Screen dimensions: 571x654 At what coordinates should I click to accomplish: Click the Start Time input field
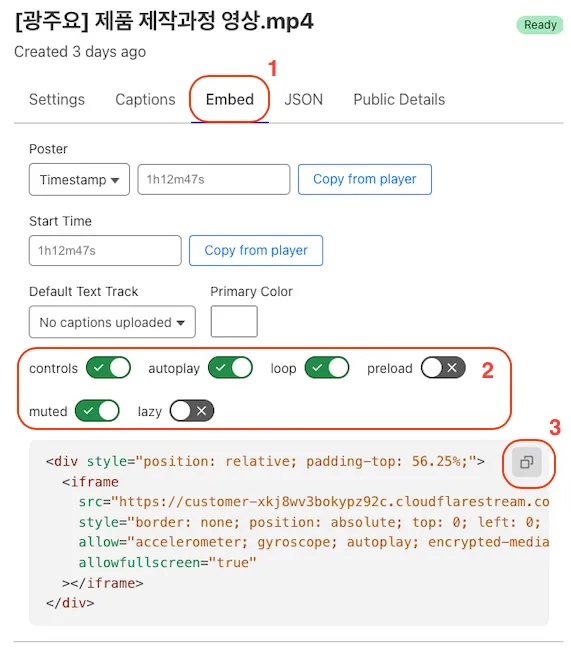pyautogui.click(x=105, y=250)
